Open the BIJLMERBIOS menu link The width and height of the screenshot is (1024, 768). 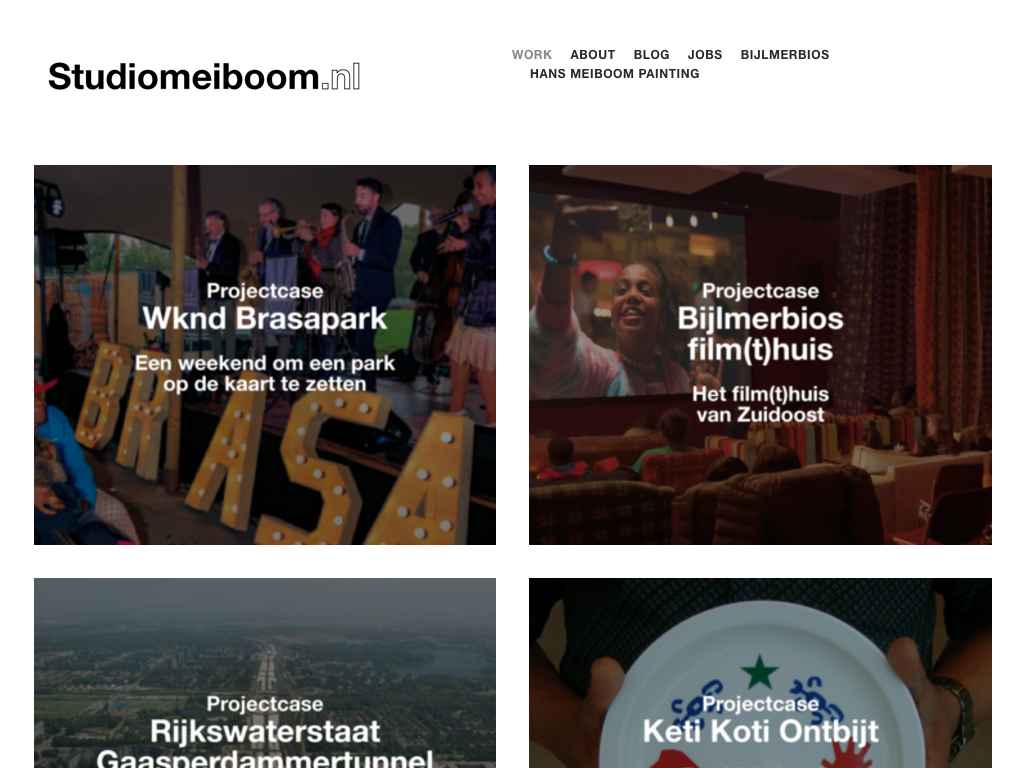tap(784, 55)
